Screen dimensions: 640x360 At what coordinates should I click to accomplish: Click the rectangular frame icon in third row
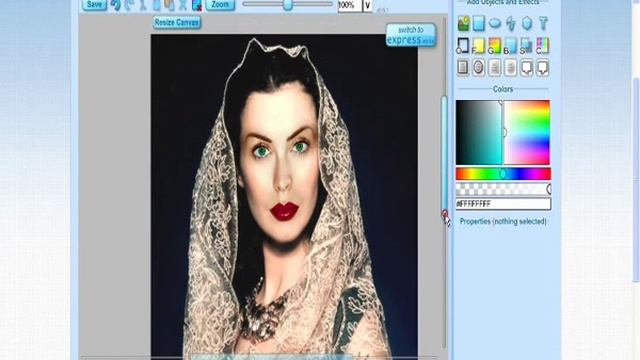click(x=462, y=68)
